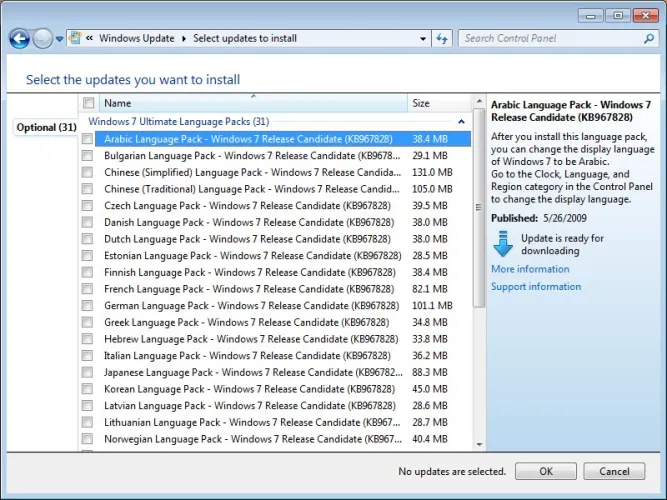
Task: Select the Norwegian Language Pack row
Action: click(x=283, y=439)
